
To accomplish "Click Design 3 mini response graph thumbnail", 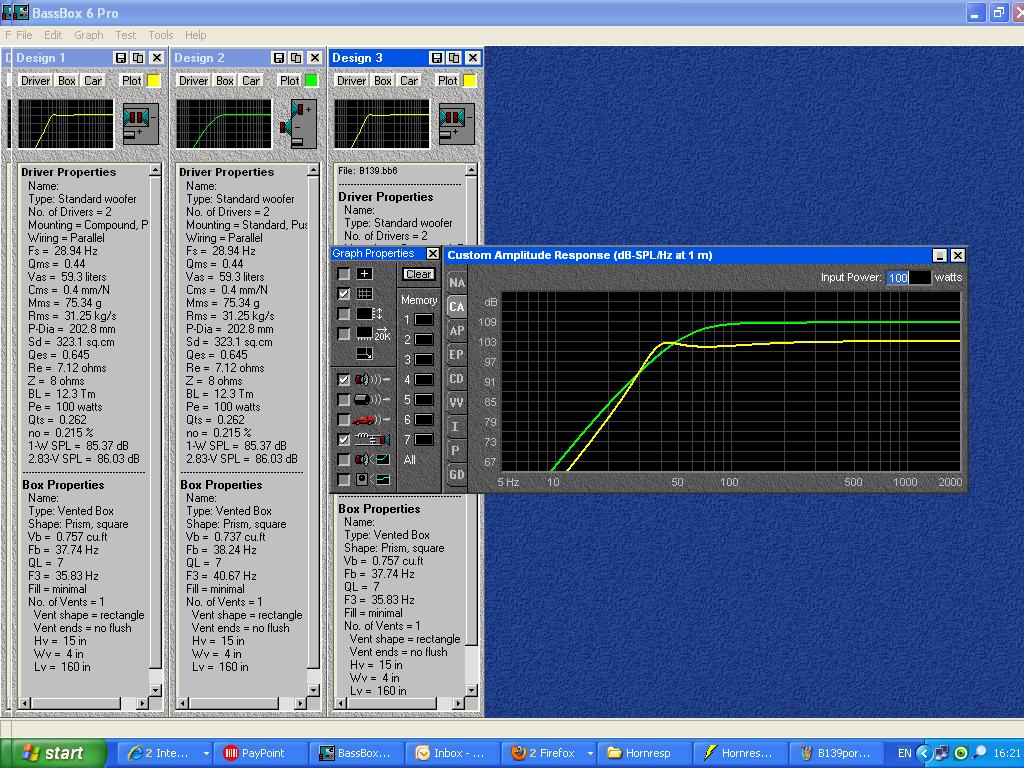I will pos(382,124).
